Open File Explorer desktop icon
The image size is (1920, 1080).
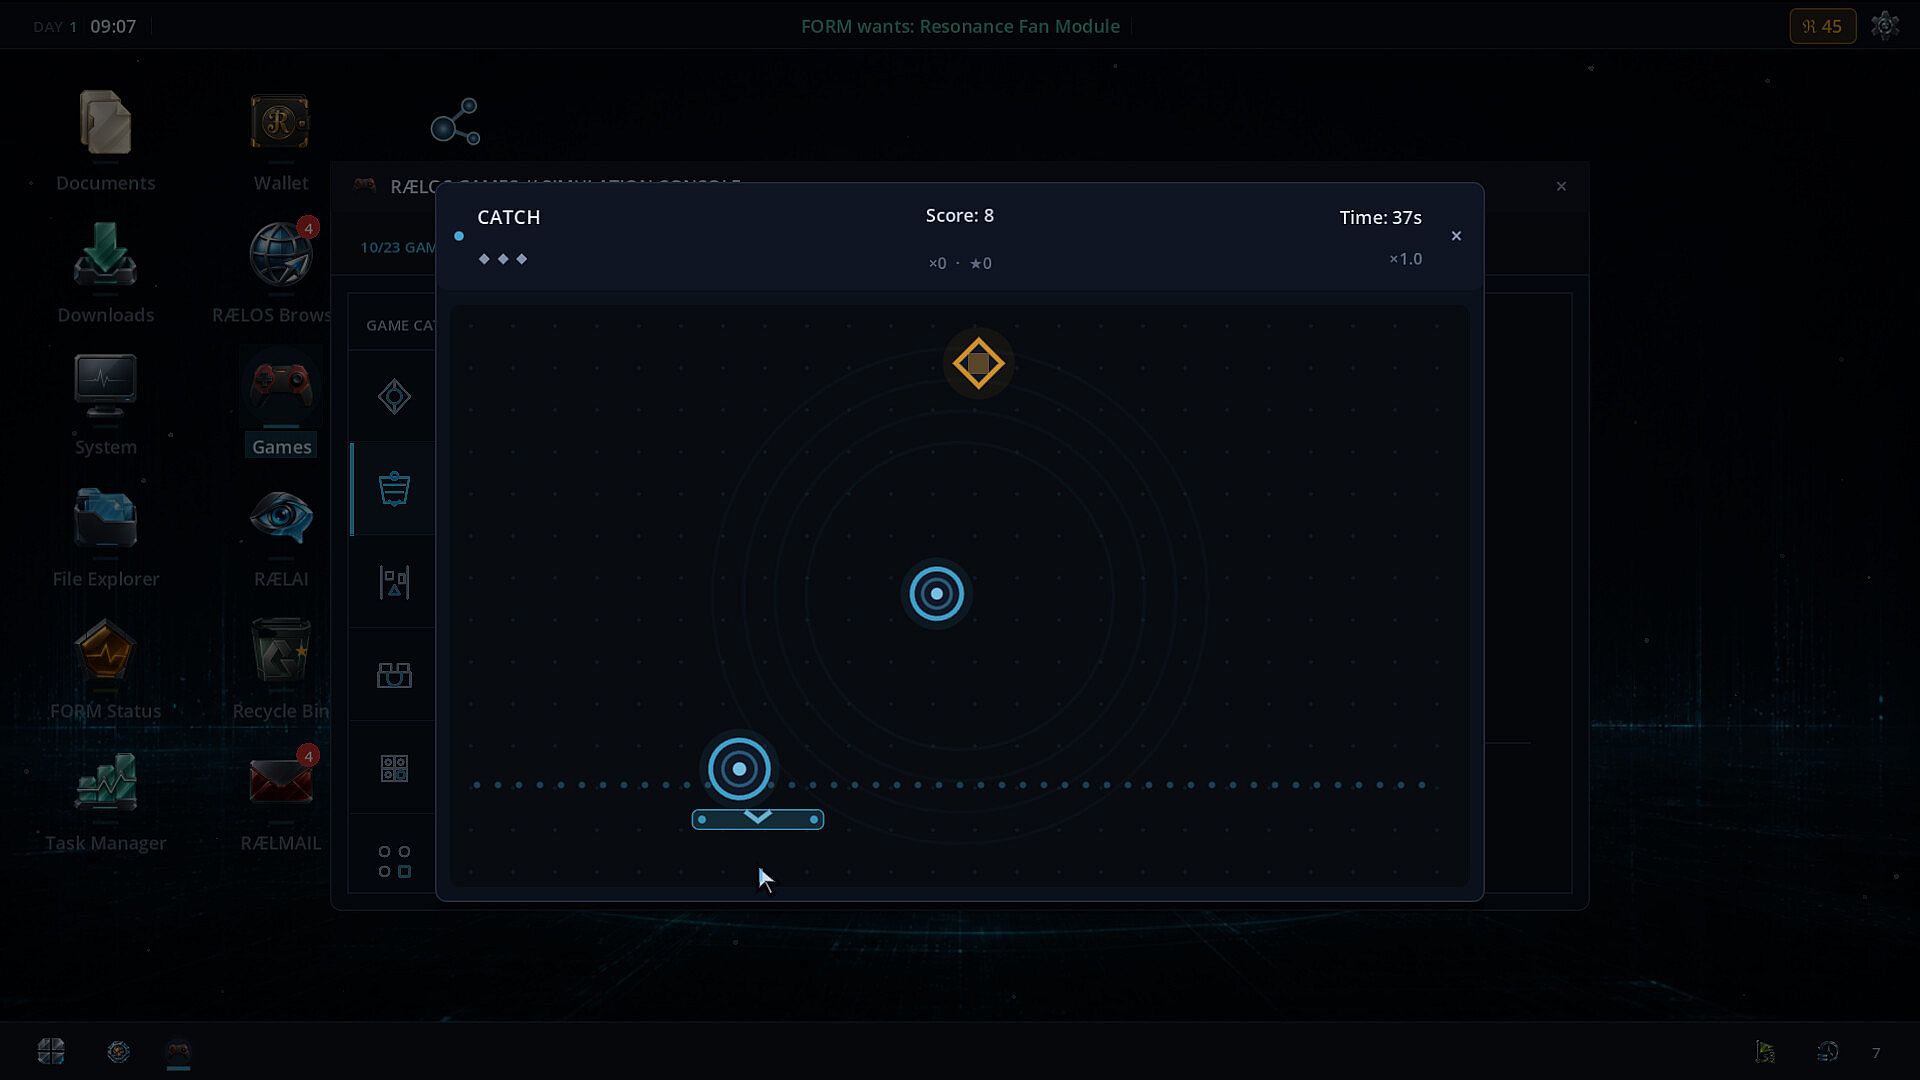105,518
